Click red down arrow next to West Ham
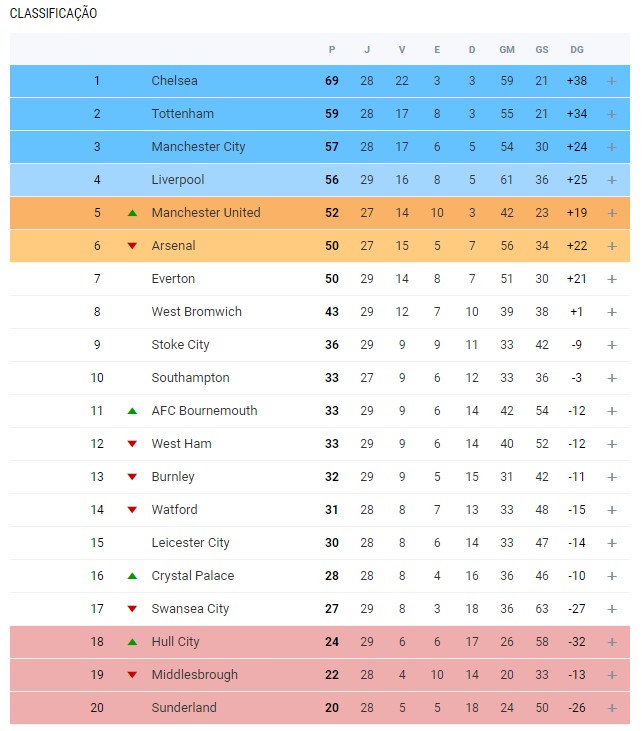 pyautogui.click(x=132, y=444)
